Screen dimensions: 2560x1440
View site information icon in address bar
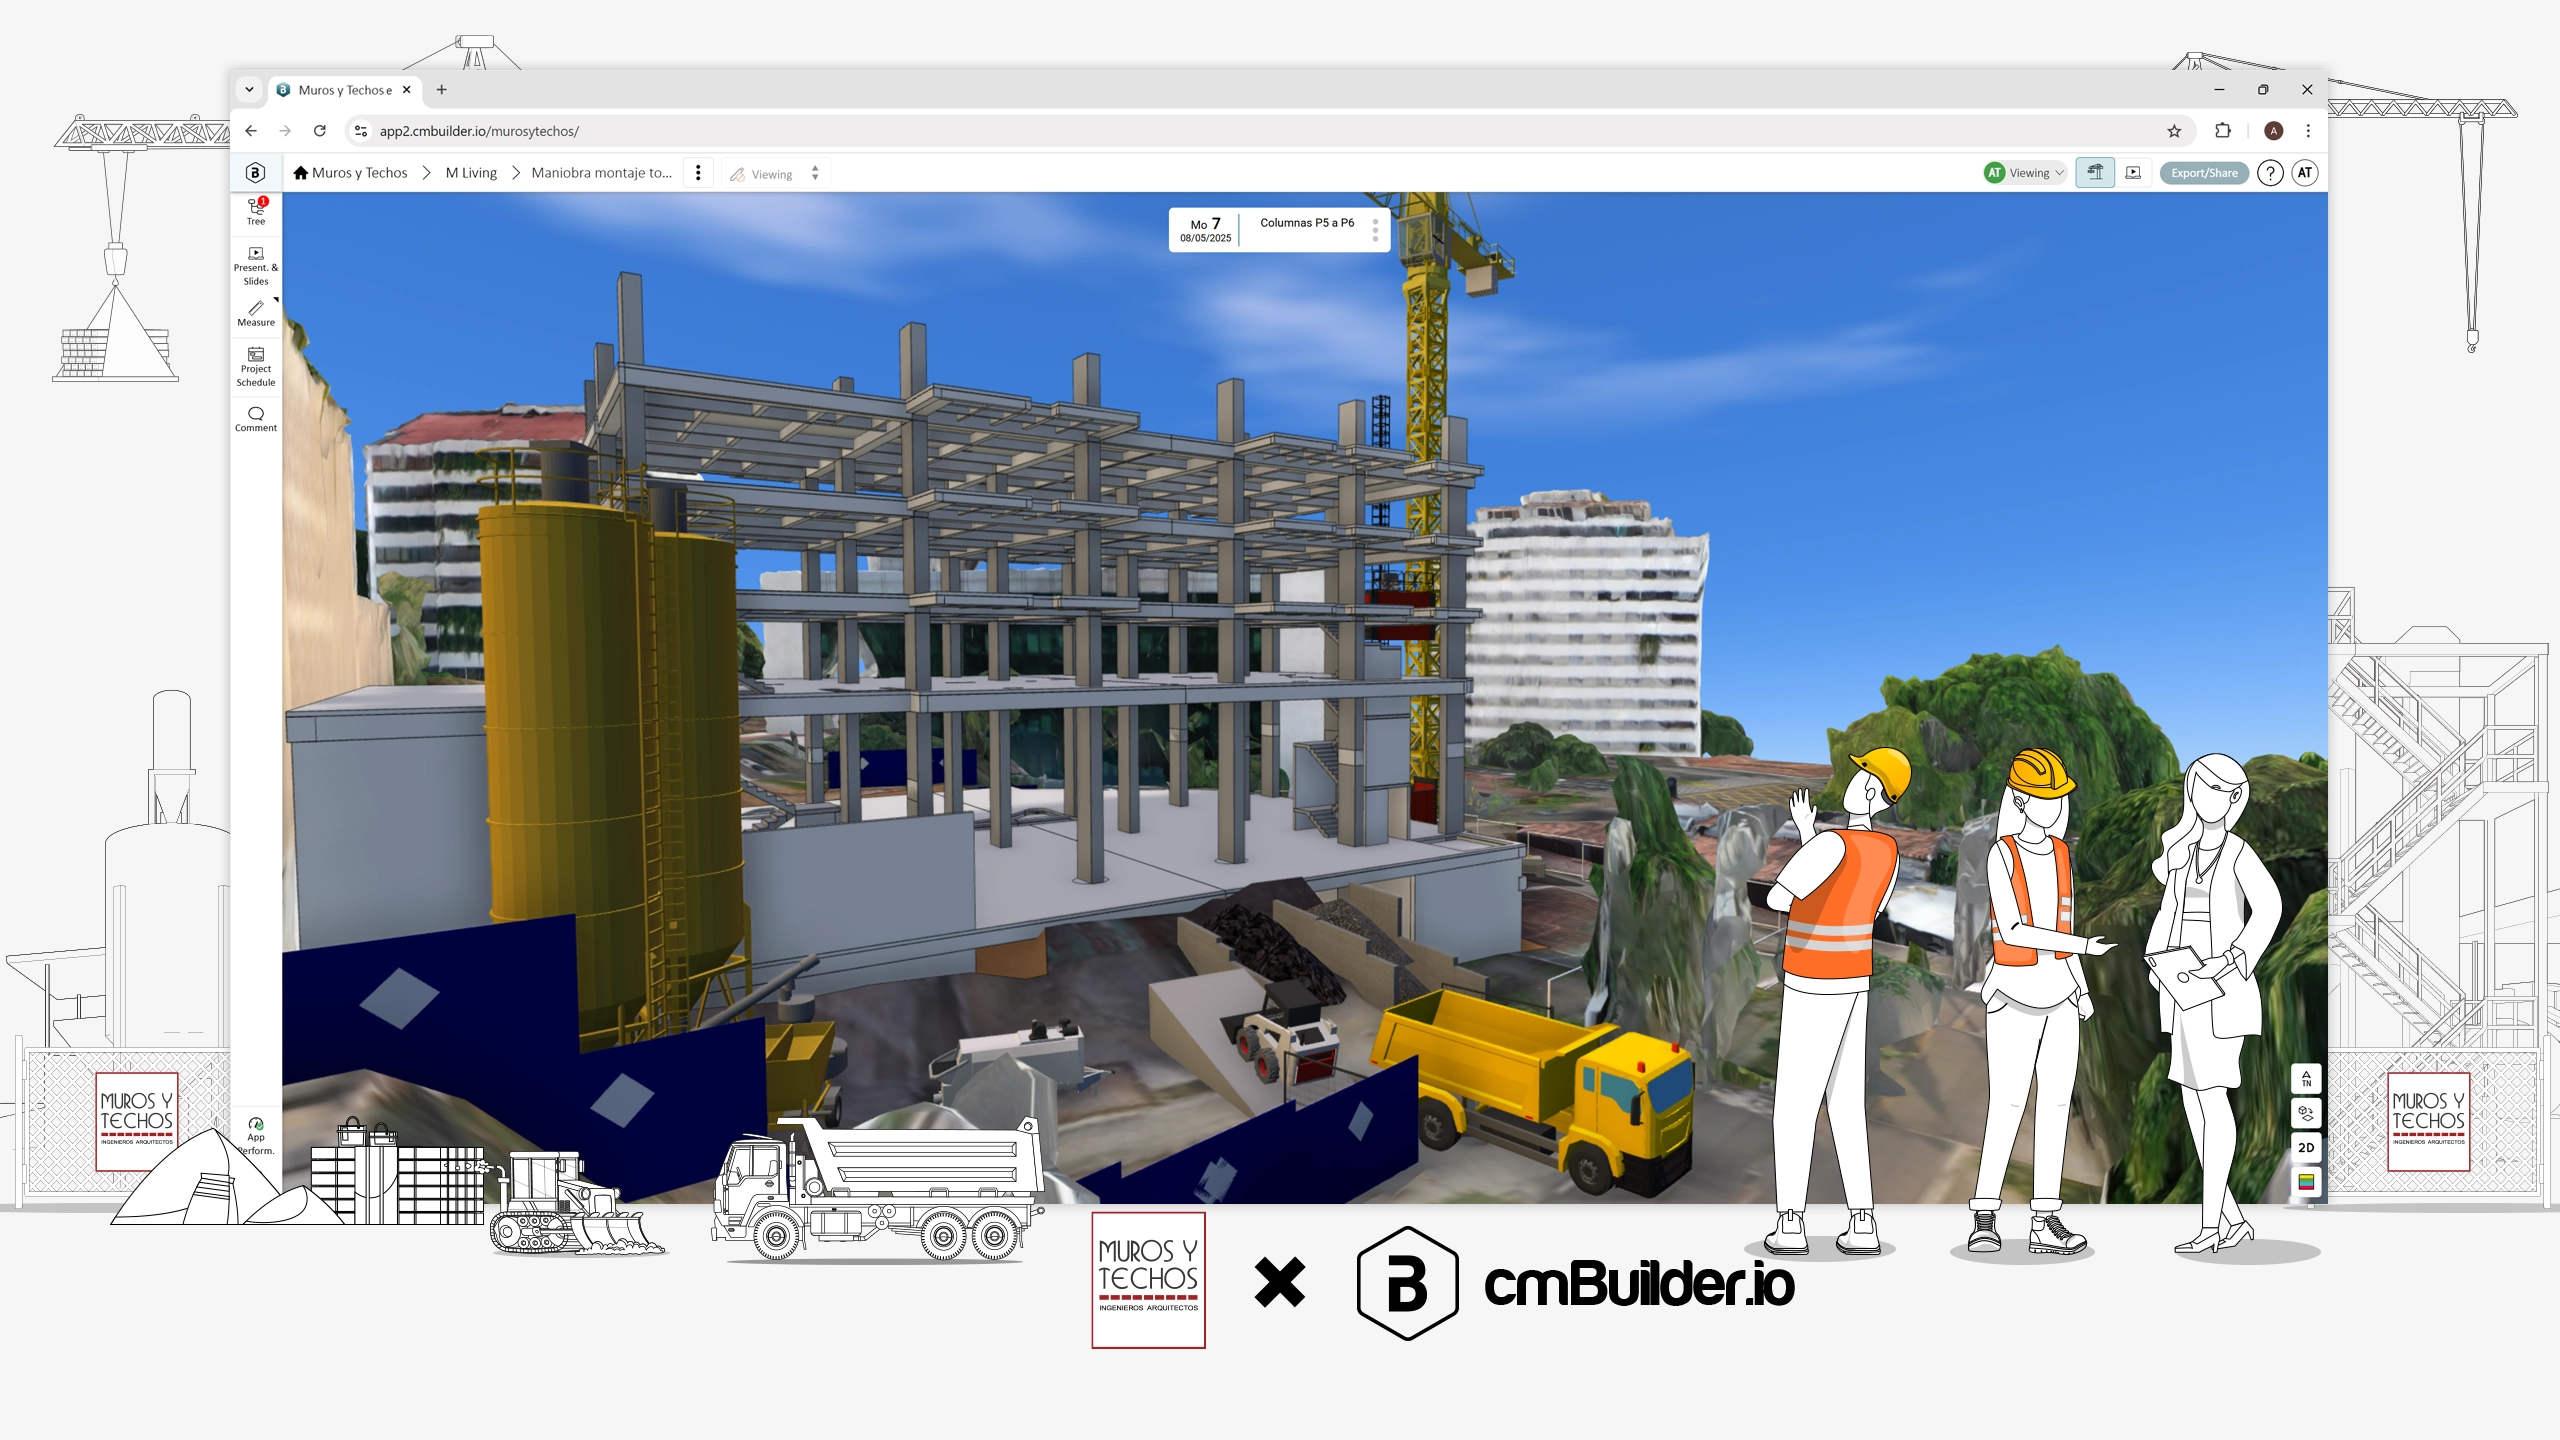[361, 131]
